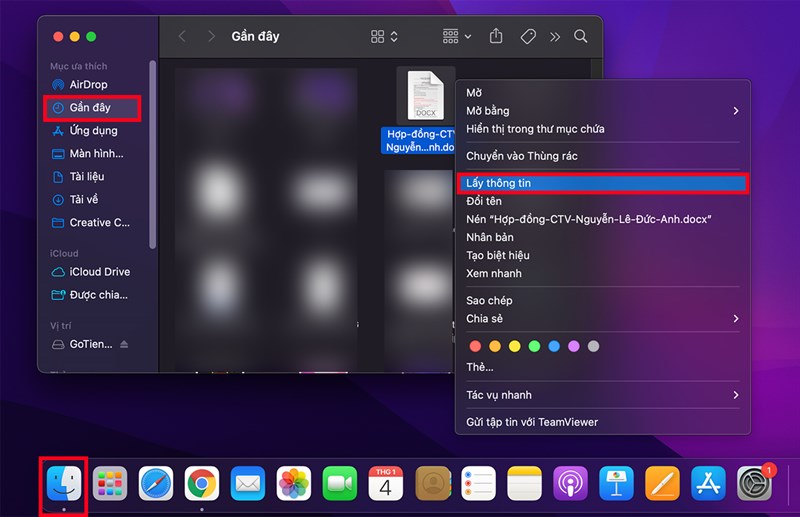800x517 pixels.
Task: Choose Lấy thông tin menu item
Action: [x=603, y=183]
